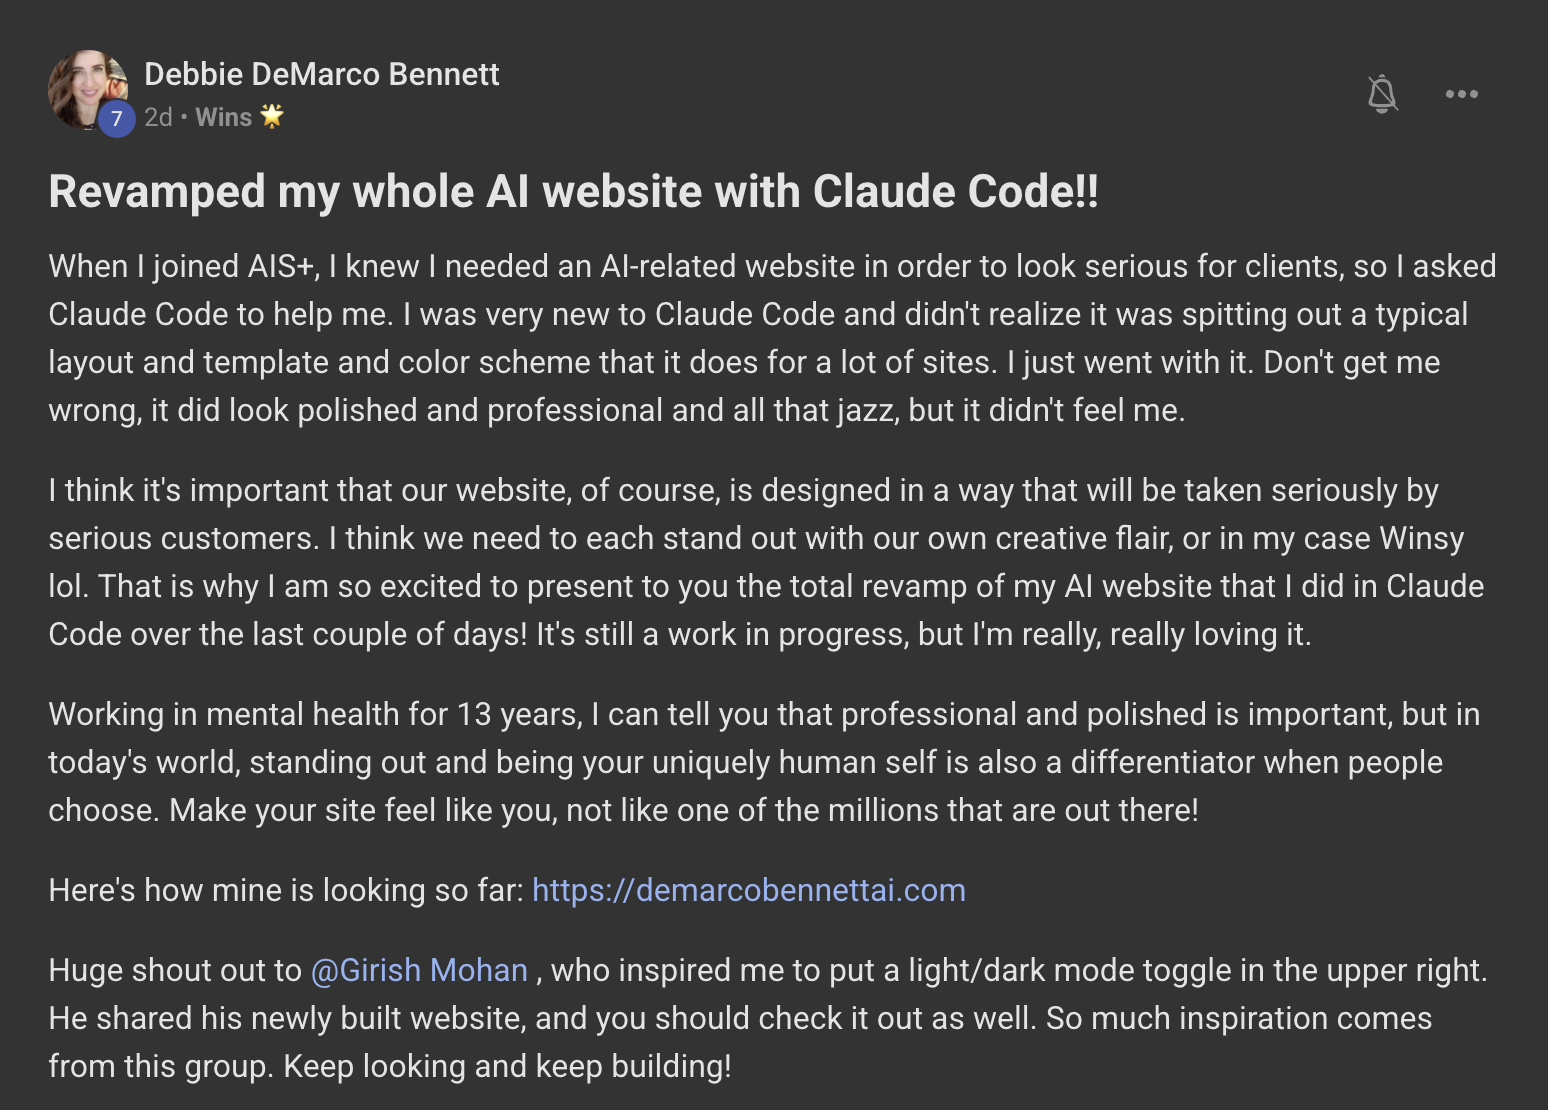Image resolution: width=1548 pixels, height=1110 pixels.
Task: Click Debbie's profile avatar photo
Action: (88, 90)
